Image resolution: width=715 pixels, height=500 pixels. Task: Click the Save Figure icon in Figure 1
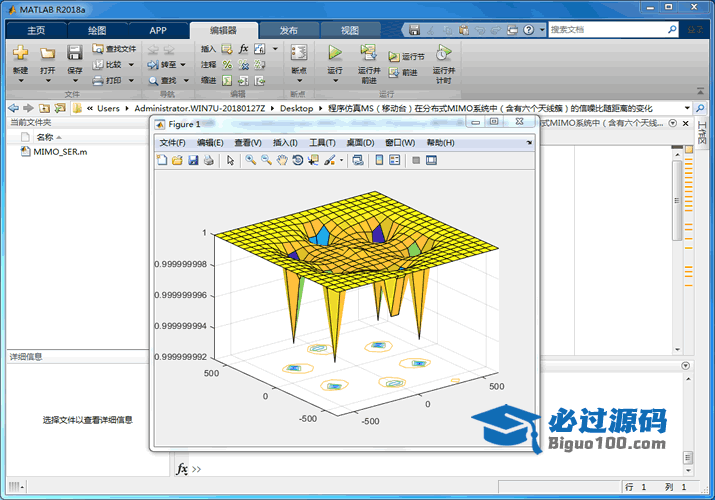193,160
